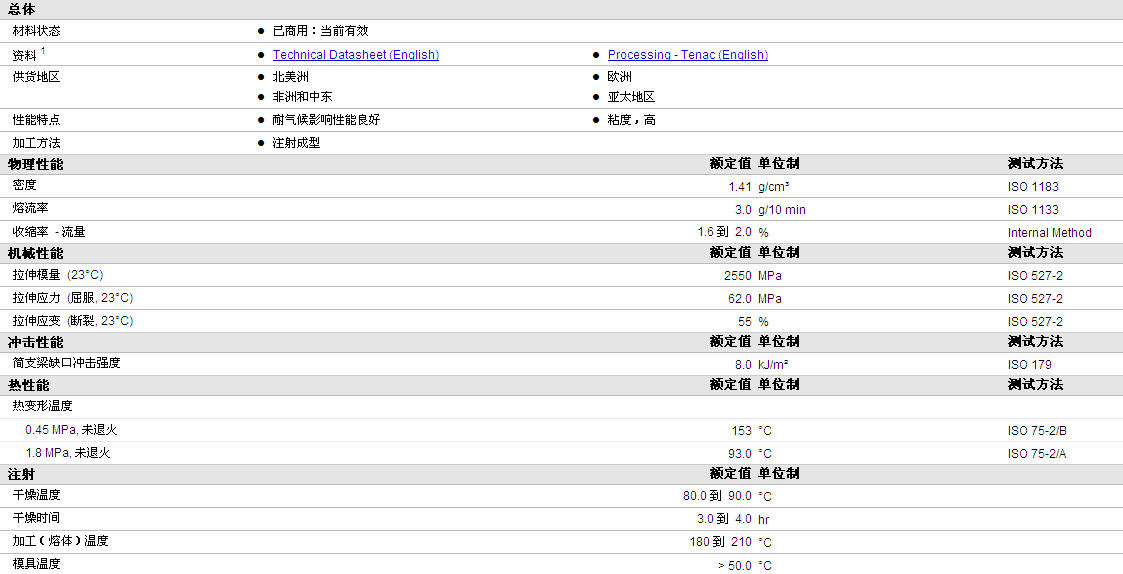Image resolution: width=1123 pixels, height=574 pixels.
Task: Click the footnote 1 superscript beside 资料
Action: [x=43, y=50]
